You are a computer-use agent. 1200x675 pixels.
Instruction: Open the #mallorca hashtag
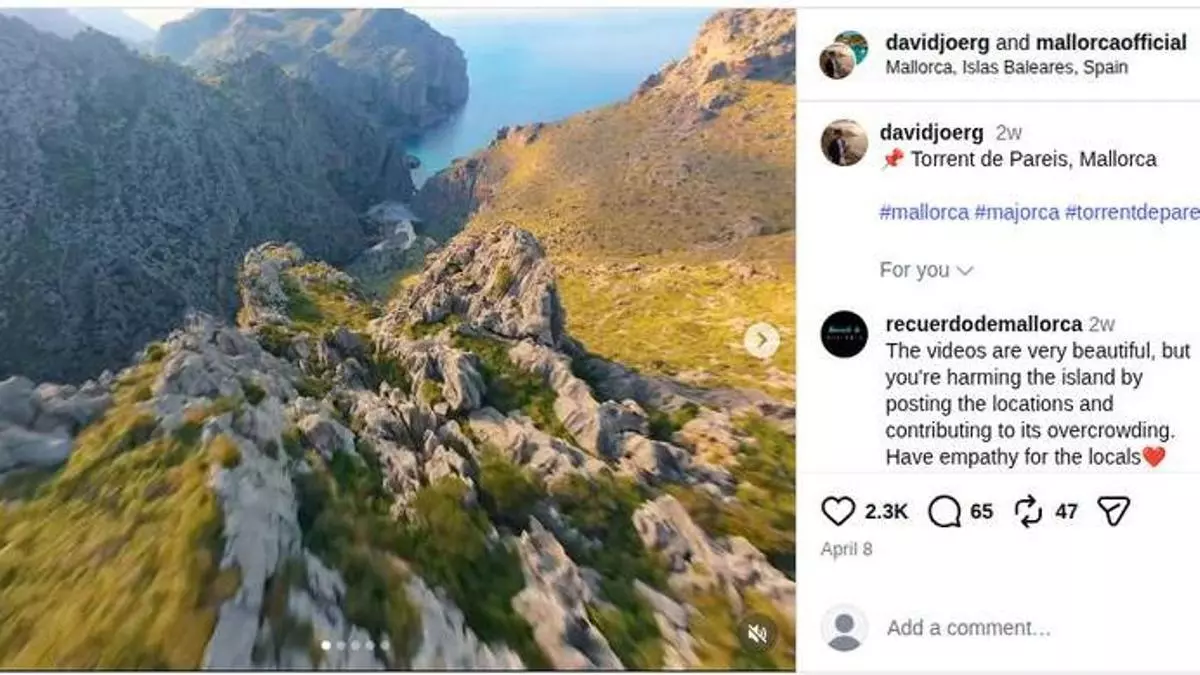[924, 212]
